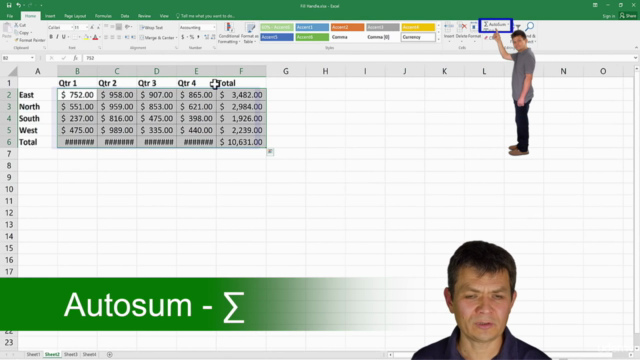The height and width of the screenshot is (360, 640).
Task: Click Sign in
Action: click(609, 16)
